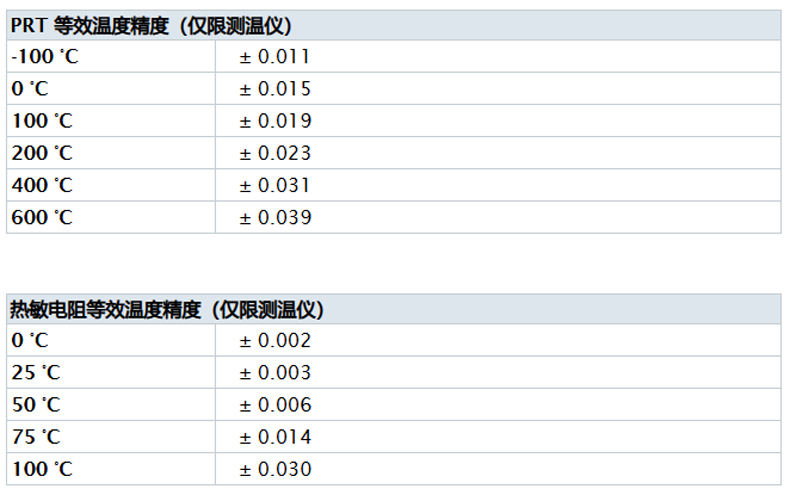Select the ± 0.030 accuracy cell
Screen dimensions: 790x495
pos(275,469)
